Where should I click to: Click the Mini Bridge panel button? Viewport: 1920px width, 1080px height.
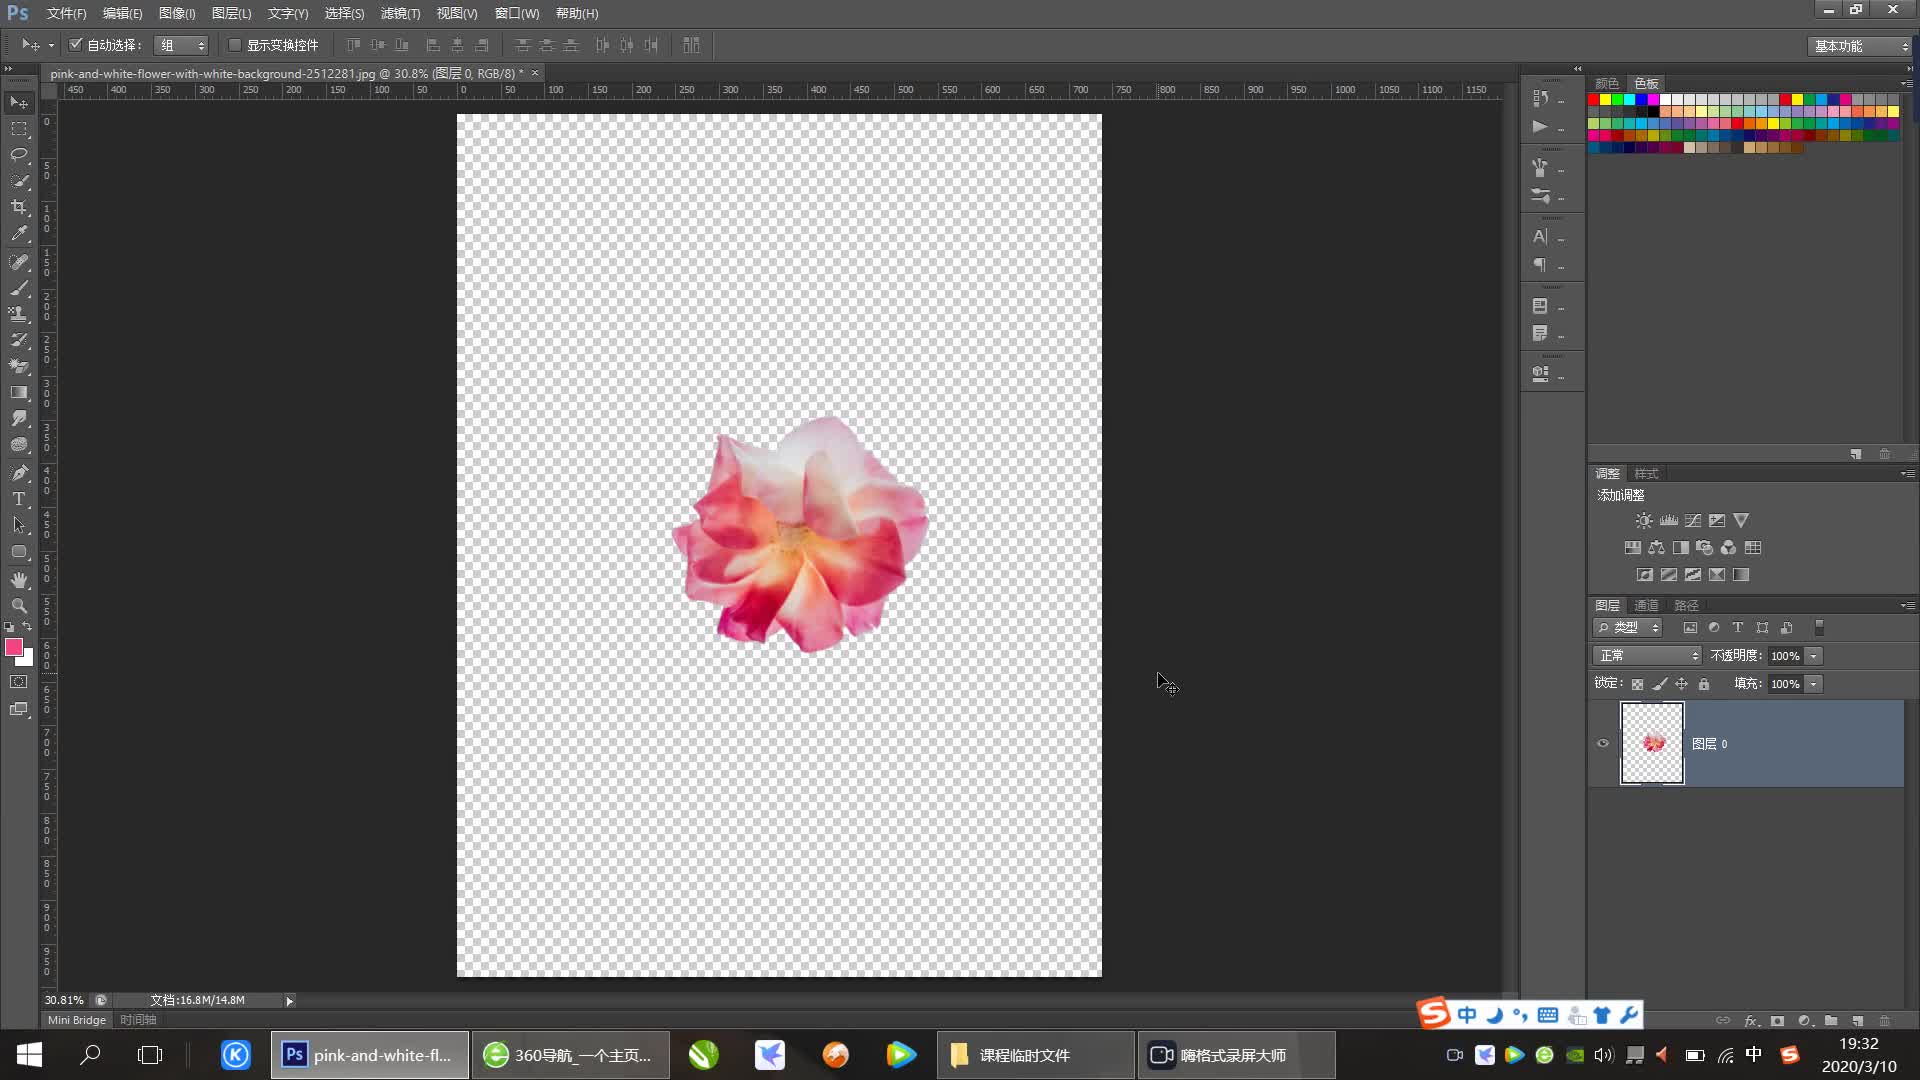77,1020
